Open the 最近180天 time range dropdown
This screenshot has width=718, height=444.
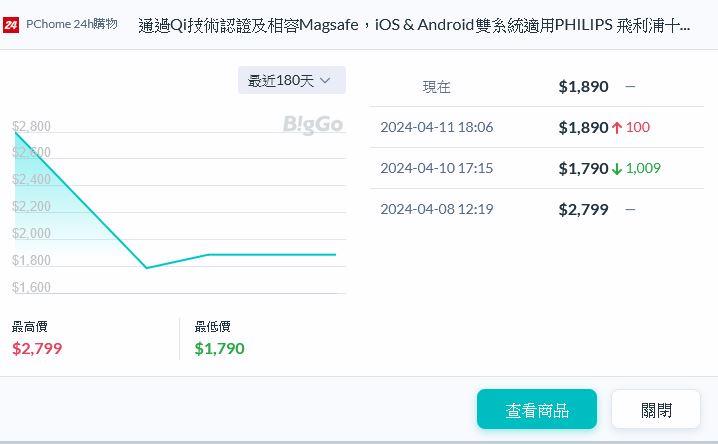[291, 81]
